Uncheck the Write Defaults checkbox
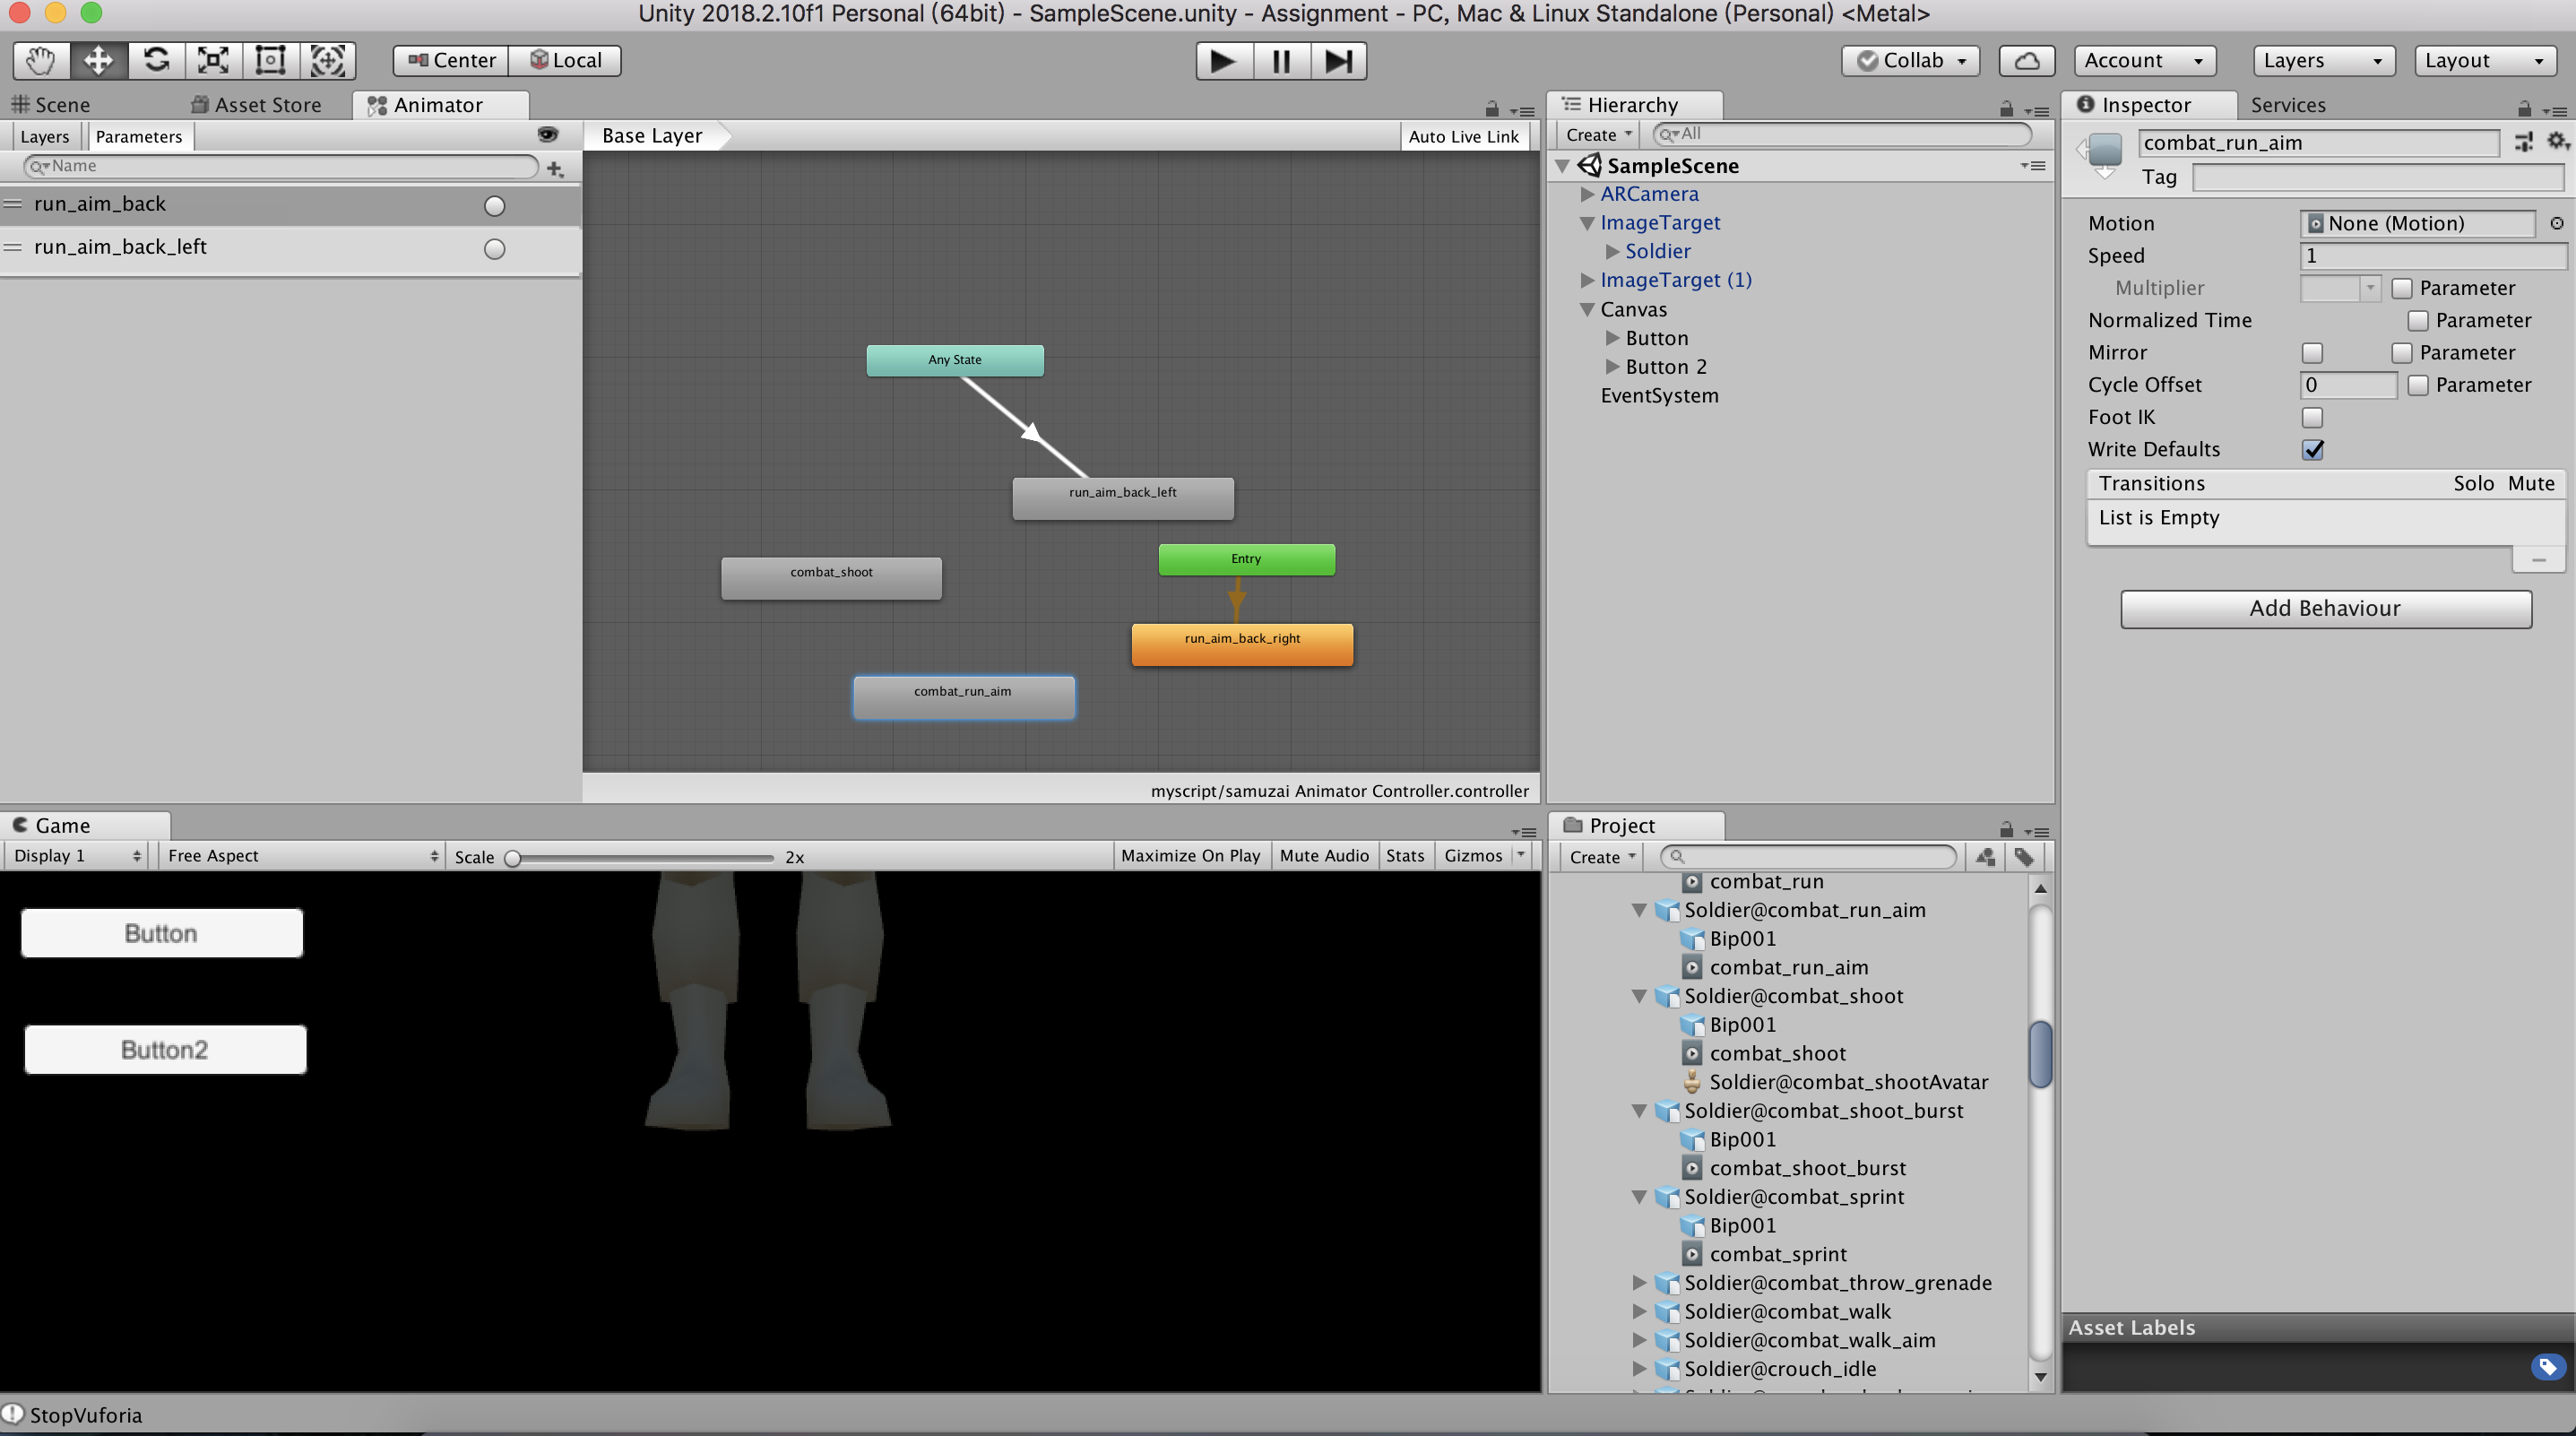Image resolution: width=2576 pixels, height=1436 pixels. [x=2312, y=450]
